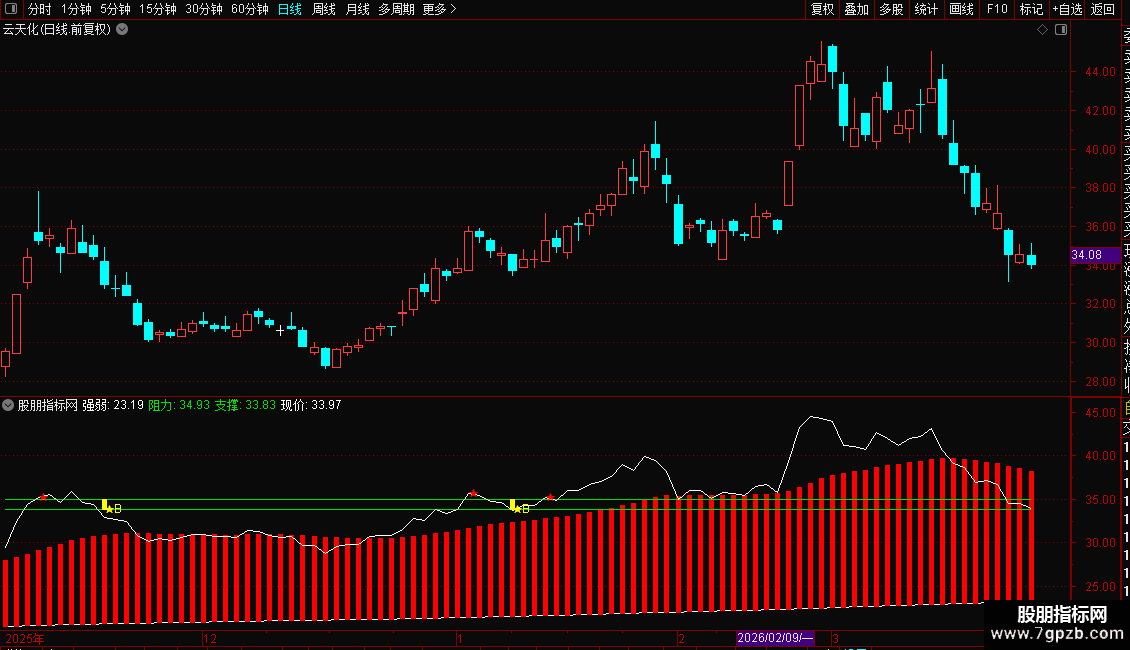Click the 25.00 indicator axis label

pos(1100,587)
